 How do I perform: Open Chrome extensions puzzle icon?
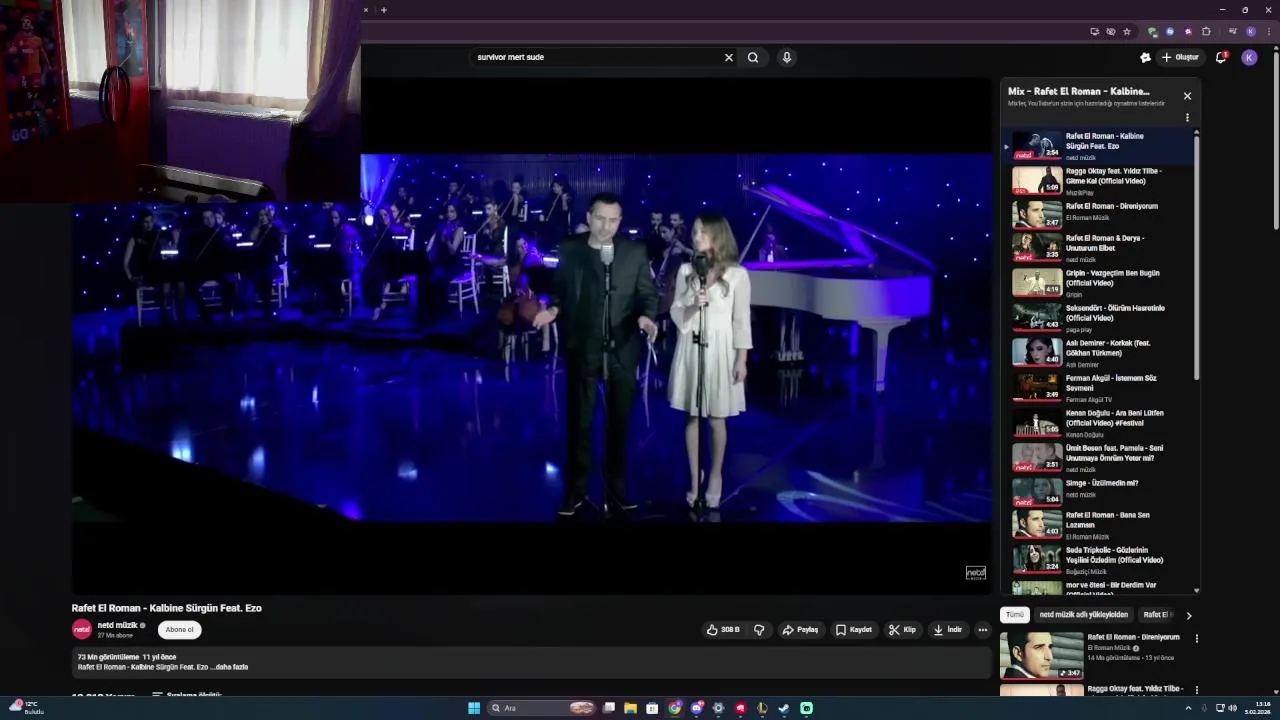1206,31
